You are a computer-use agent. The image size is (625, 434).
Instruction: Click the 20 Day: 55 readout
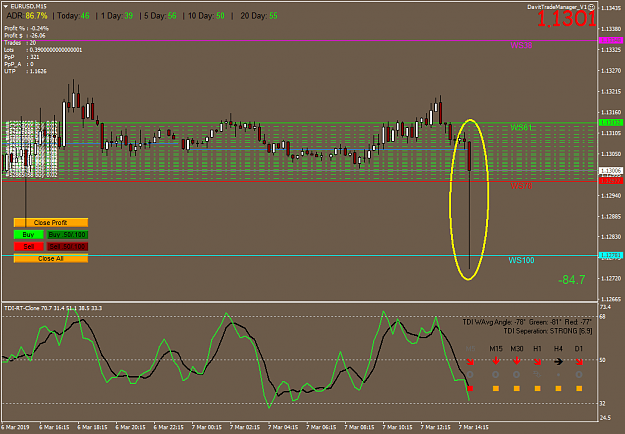(x=259, y=16)
